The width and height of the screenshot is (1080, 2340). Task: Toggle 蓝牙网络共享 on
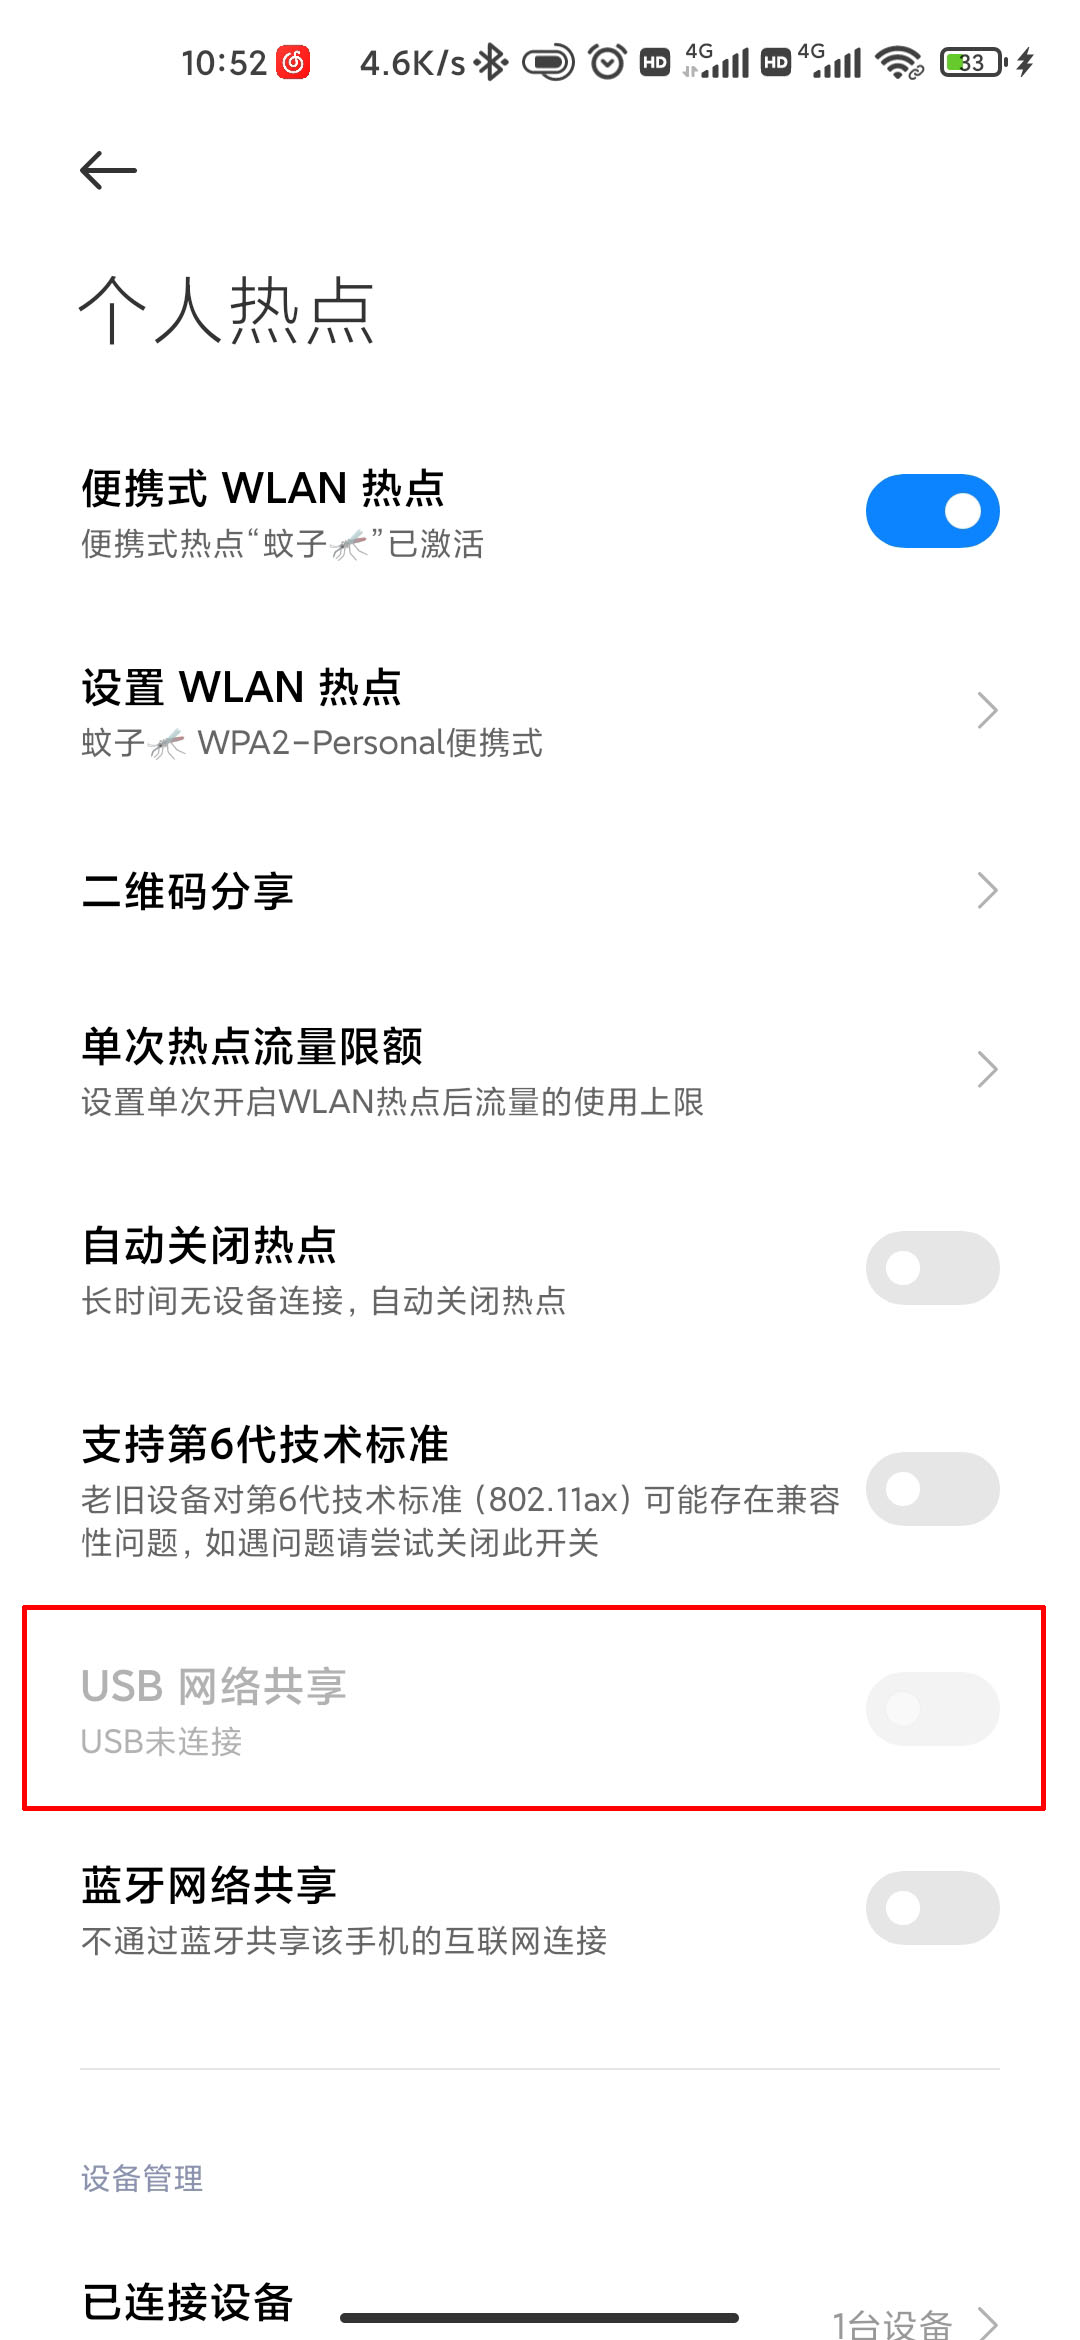tap(932, 1908)
